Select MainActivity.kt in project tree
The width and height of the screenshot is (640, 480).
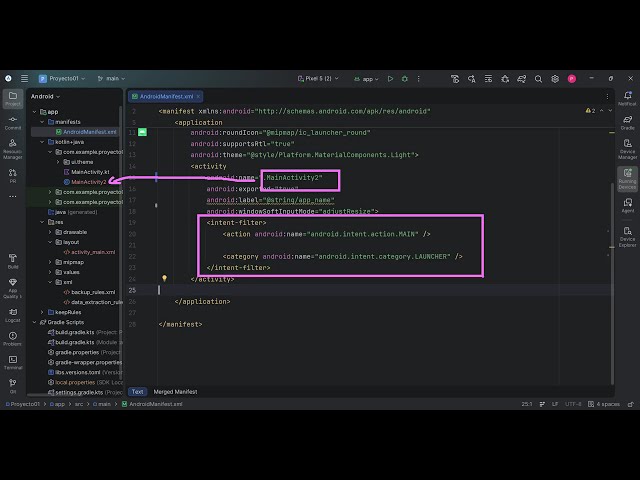tap(87, 172)
